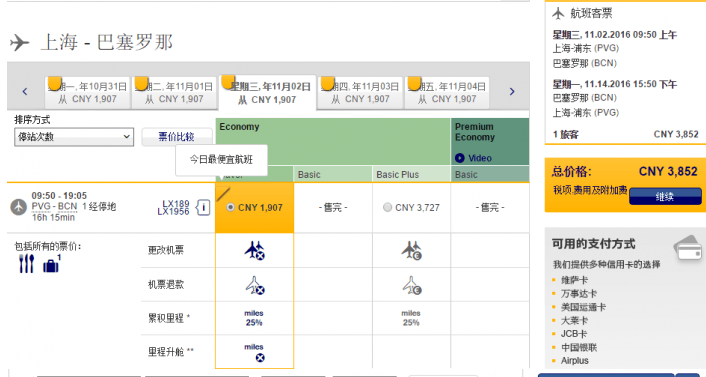Viewport: 706px width, 377px height.
Task: Click the miles 25% icon in the CNY 1,907 column
Action: point(254,318)
